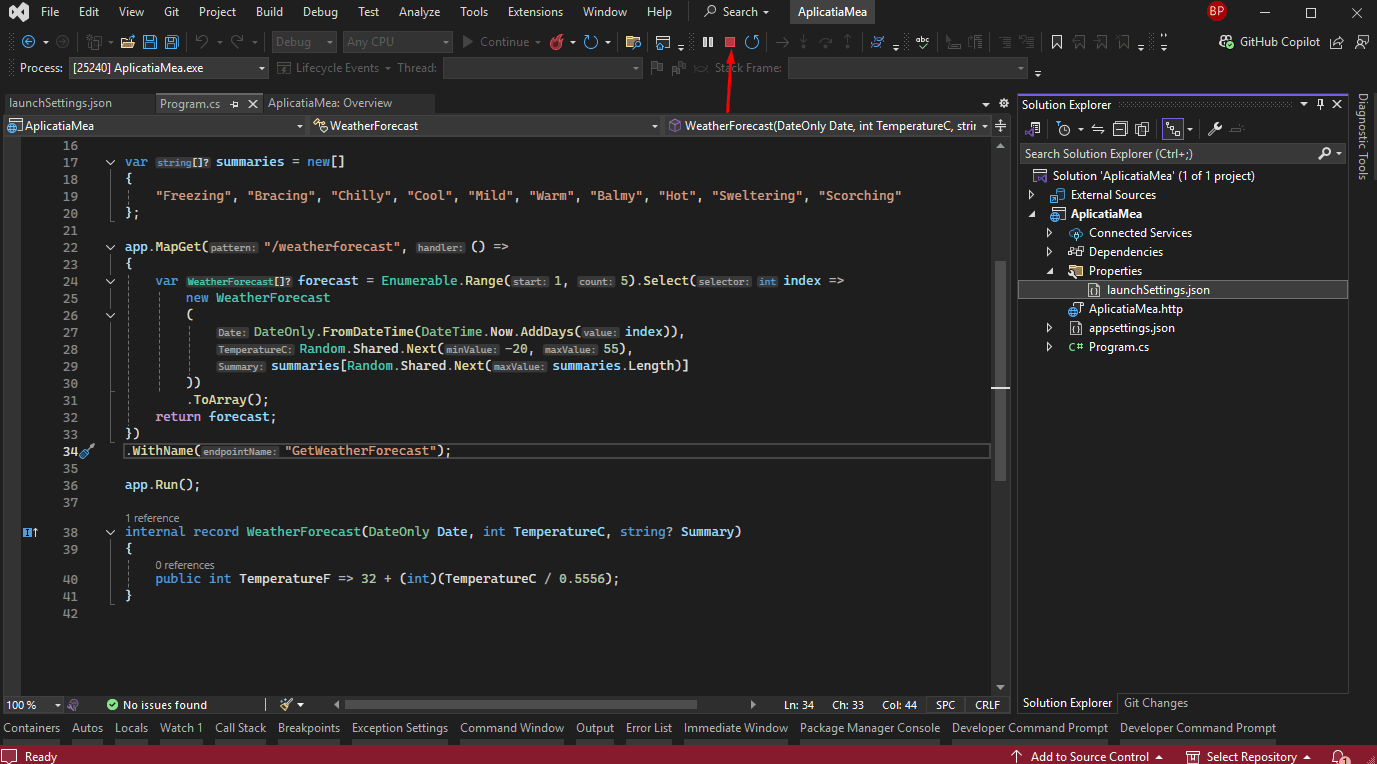The image size is (1377, 764).
Task: Open the Debug configuration dropdown
Action: coord(306,42)
